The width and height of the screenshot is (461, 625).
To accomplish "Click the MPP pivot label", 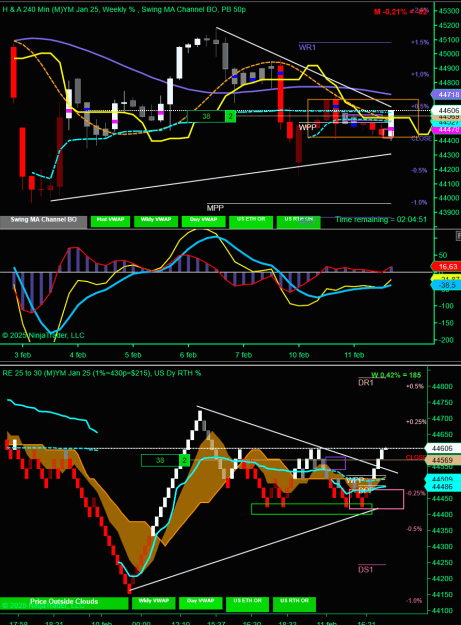I will pos(215,208).
